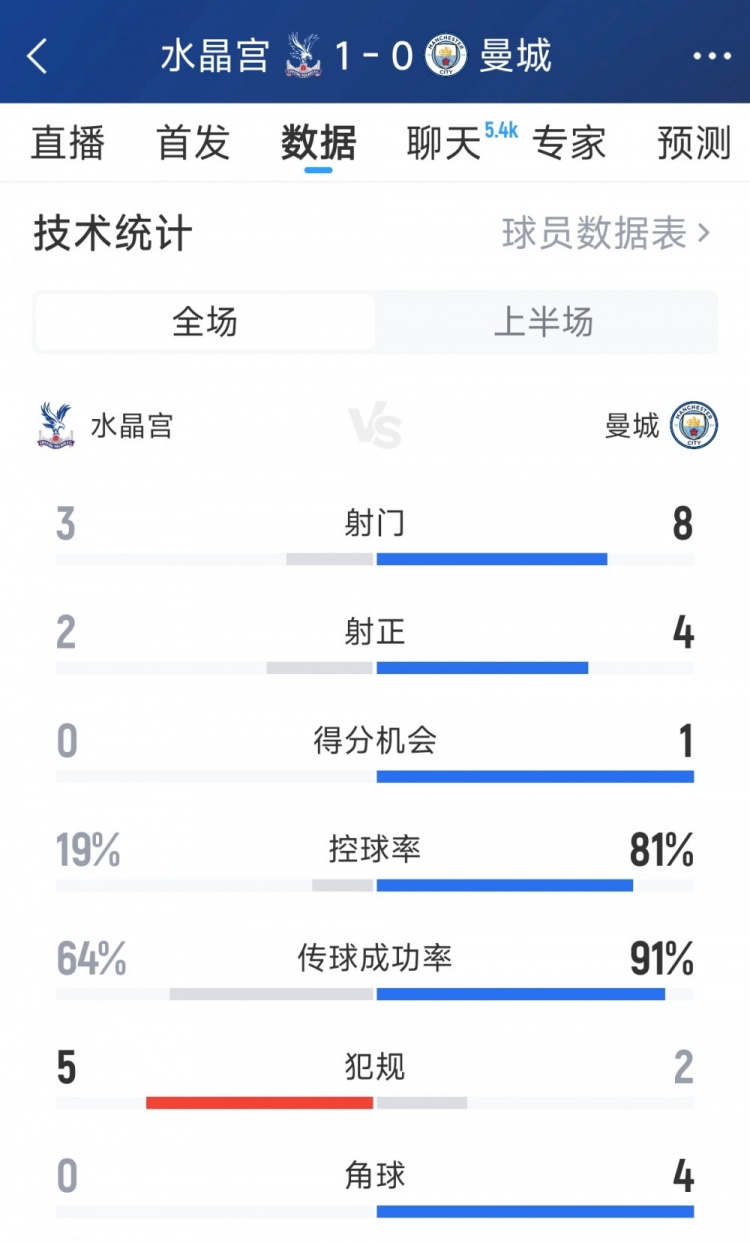Image resolution: width=750 pixels, height=1243 pixels.
Task: Select the 数据 tab
Action: click(x=318, y=143)
